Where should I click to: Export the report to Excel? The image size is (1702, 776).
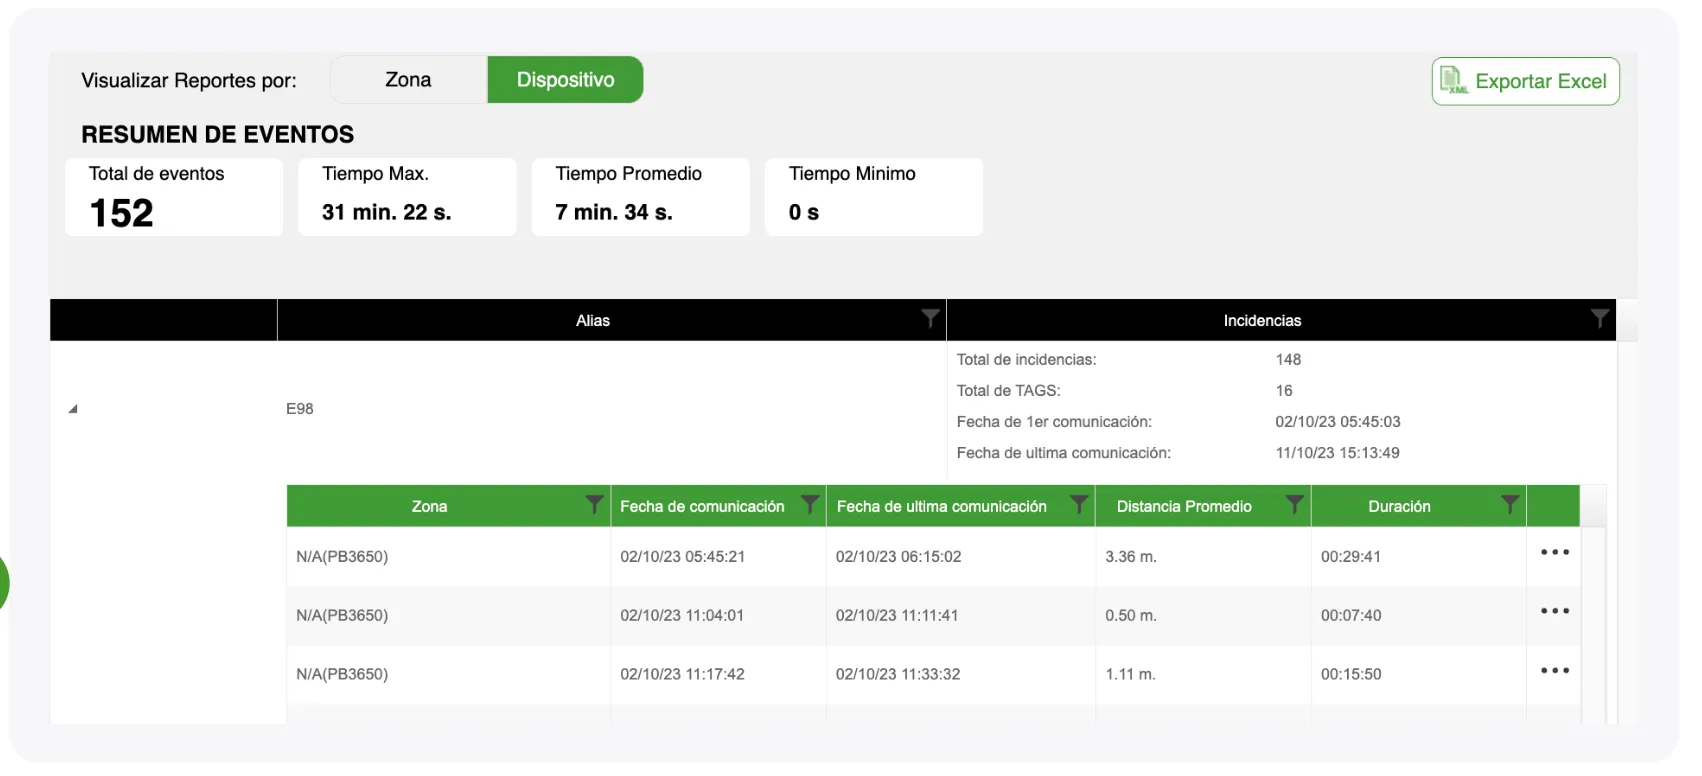pyautogui.click(x=1525, y=81)
